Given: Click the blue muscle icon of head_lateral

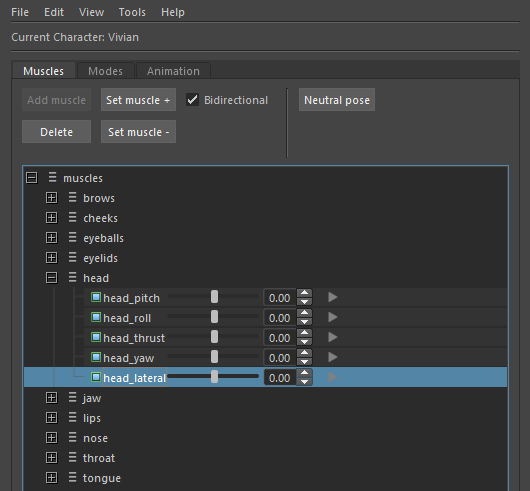Looking at the screenshot, I should [96, 377].
